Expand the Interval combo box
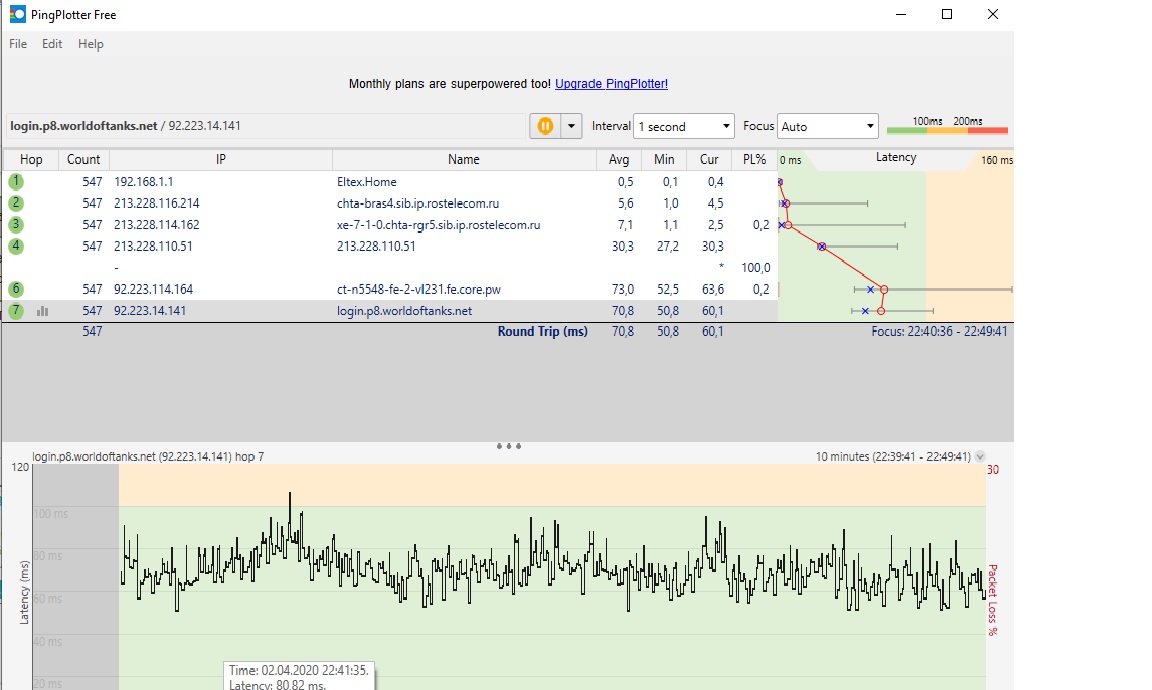 pyautogui.click(x=685, y=127)
